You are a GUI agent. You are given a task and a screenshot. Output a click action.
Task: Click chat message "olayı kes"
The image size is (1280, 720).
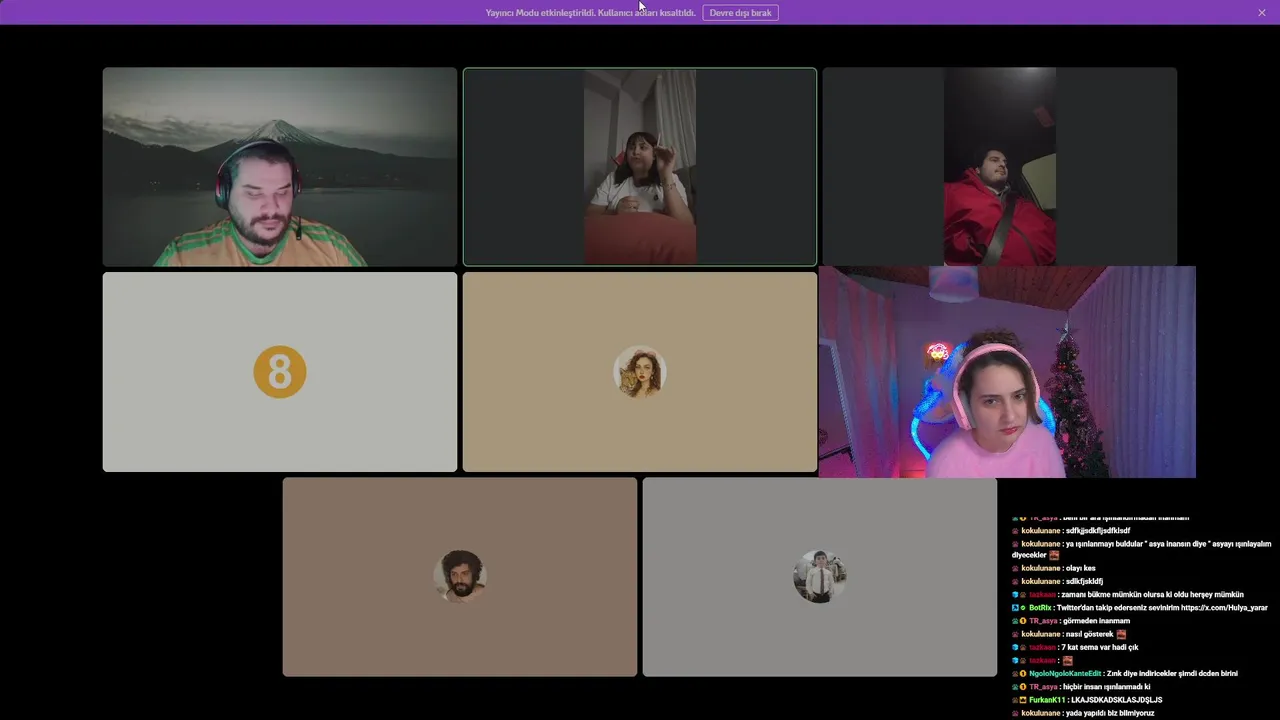1081,568
